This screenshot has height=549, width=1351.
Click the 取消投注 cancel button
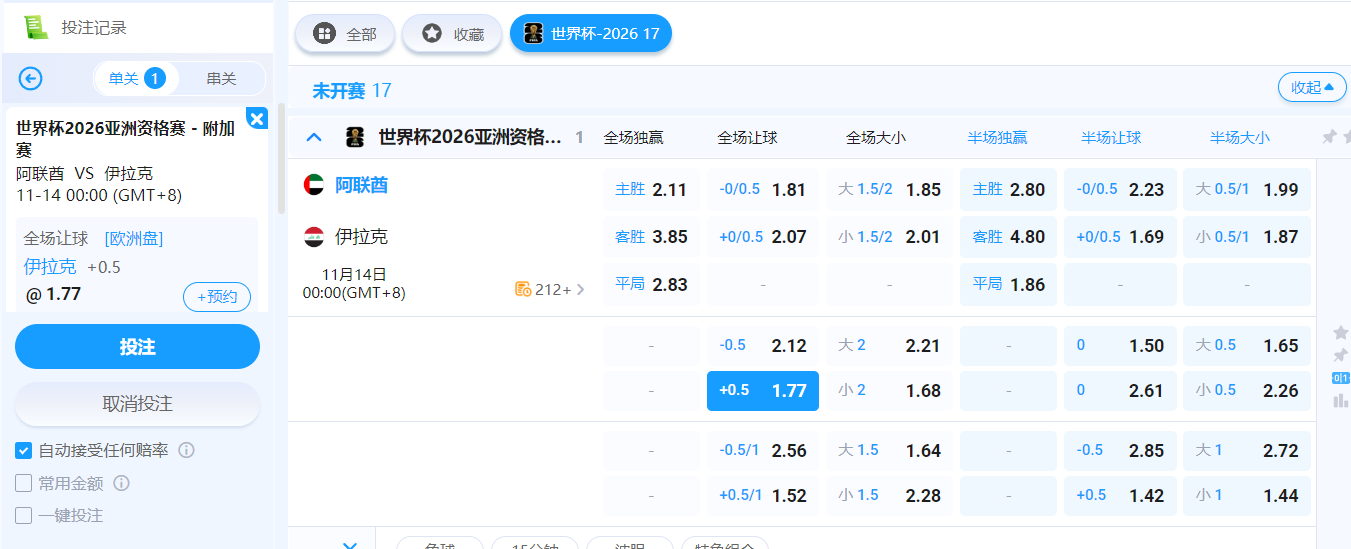137,404
